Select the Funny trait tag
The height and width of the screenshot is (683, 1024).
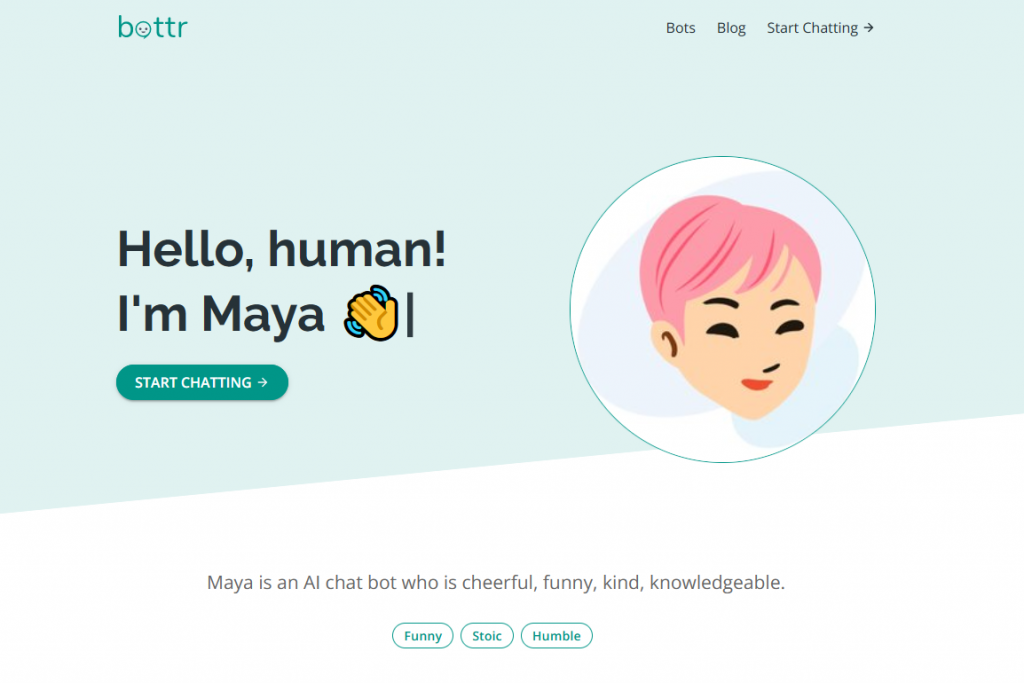pyautogui.click(x=423, y=636)
